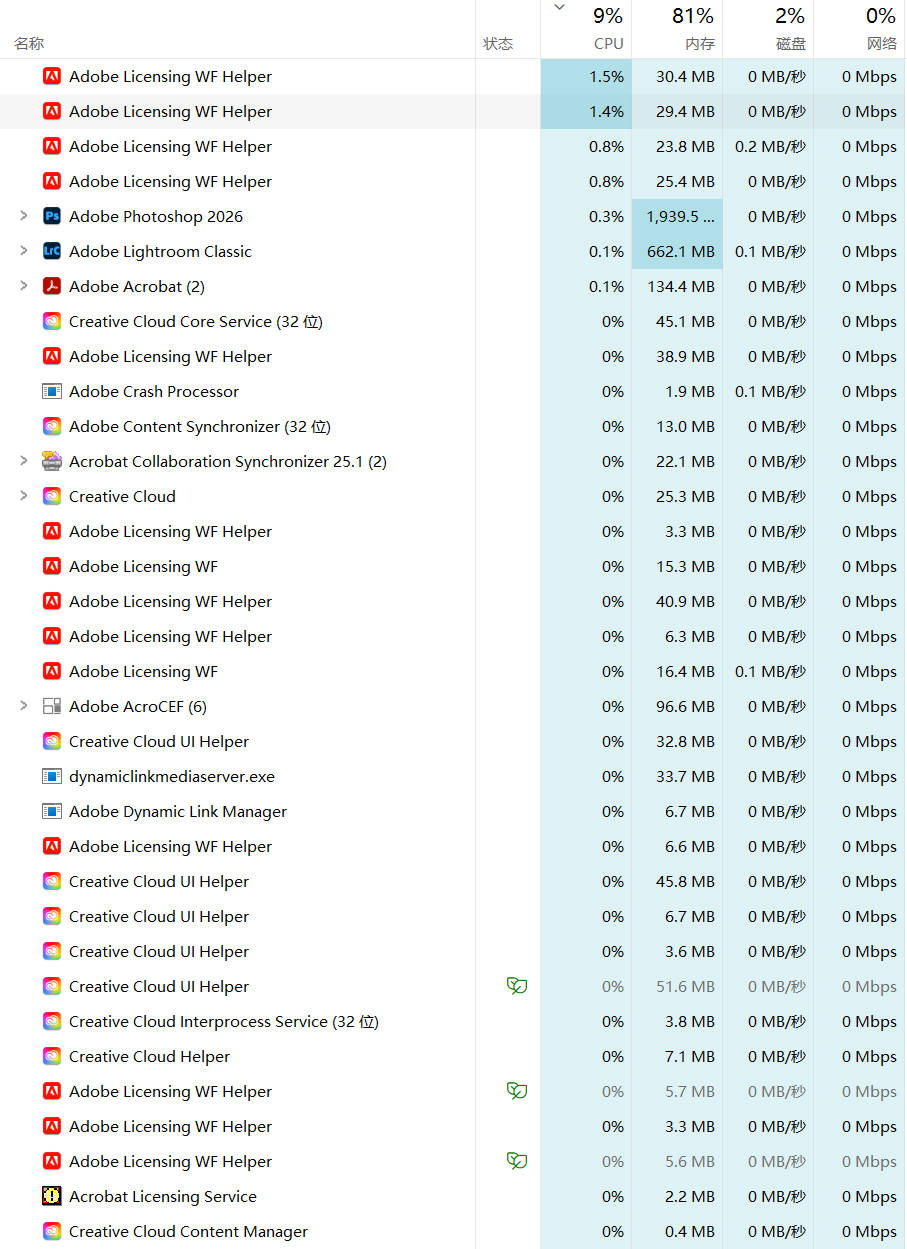
Task: Select the Adobe Dynamic Link Manager row name
Action: [178, 811]
